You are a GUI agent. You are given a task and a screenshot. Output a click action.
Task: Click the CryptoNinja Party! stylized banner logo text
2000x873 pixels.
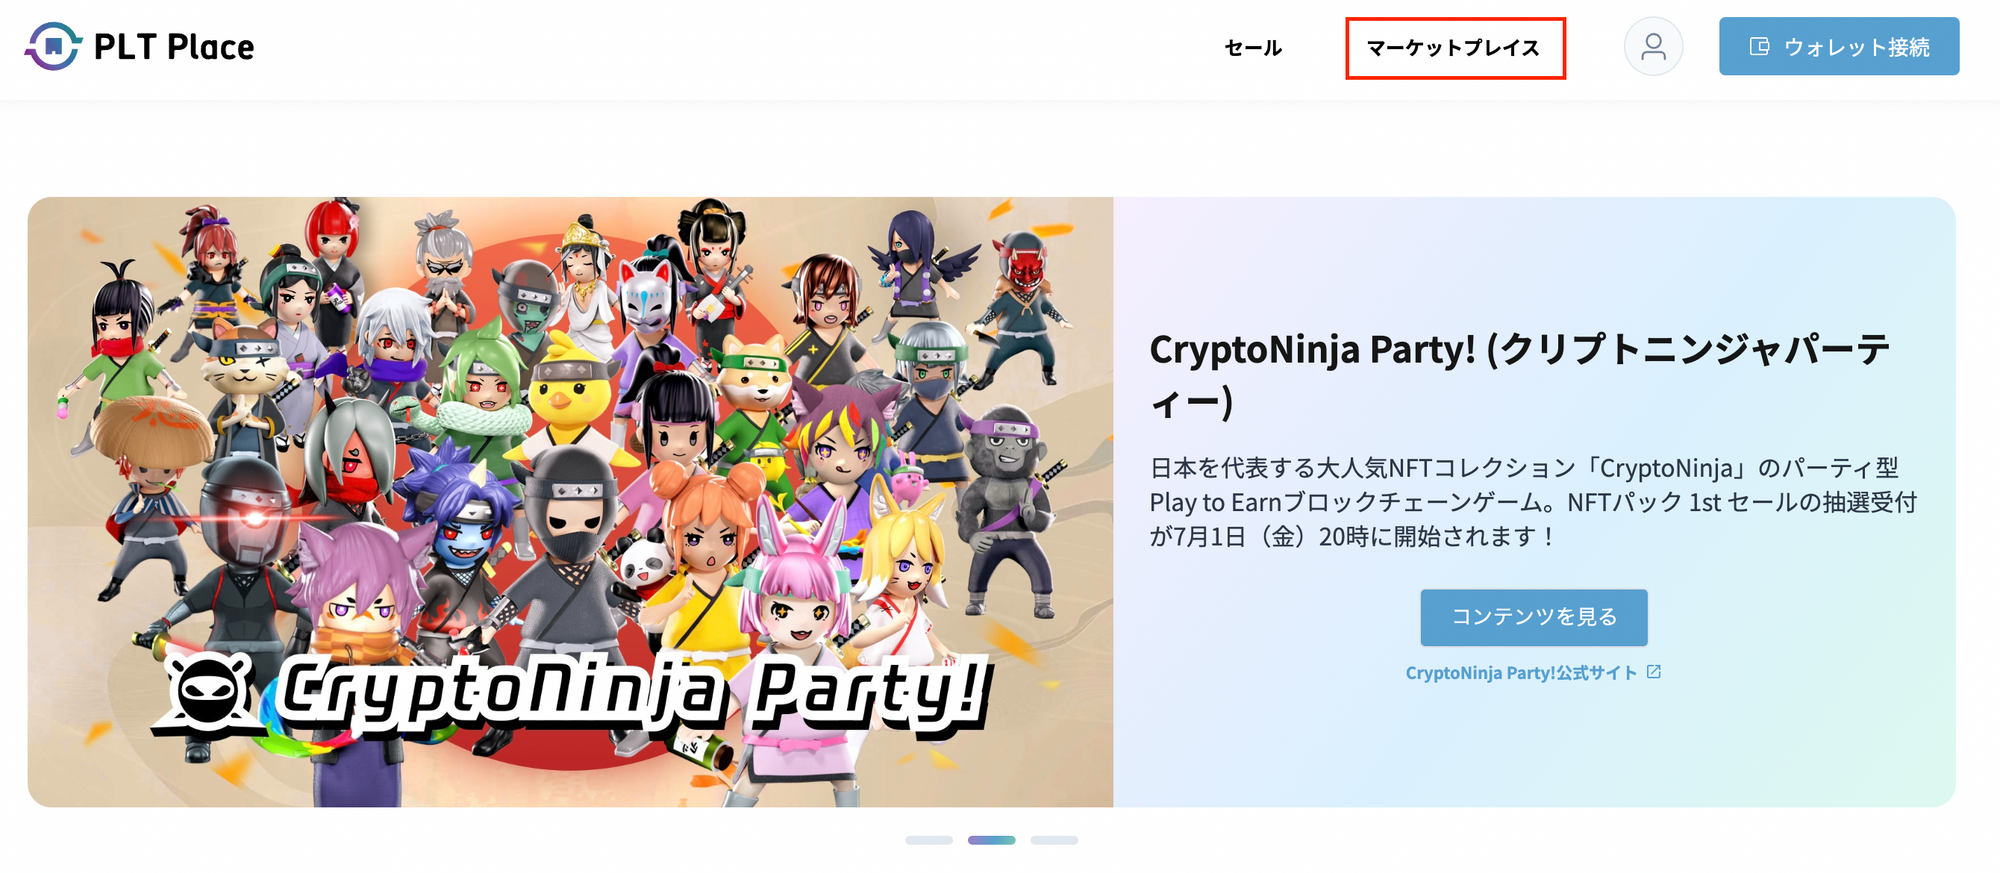635,695
